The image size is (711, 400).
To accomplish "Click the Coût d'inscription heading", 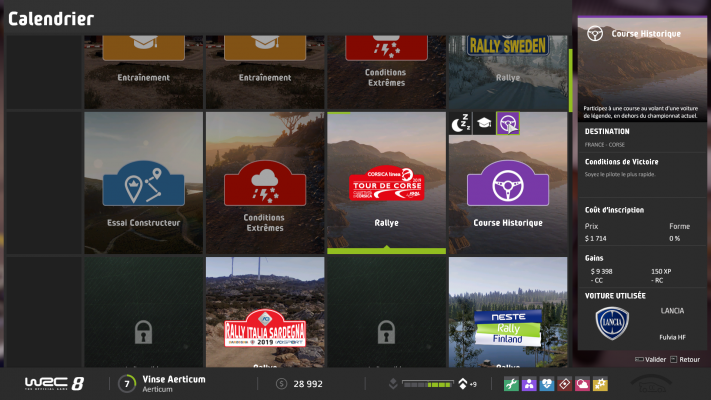I will [614, 210].
